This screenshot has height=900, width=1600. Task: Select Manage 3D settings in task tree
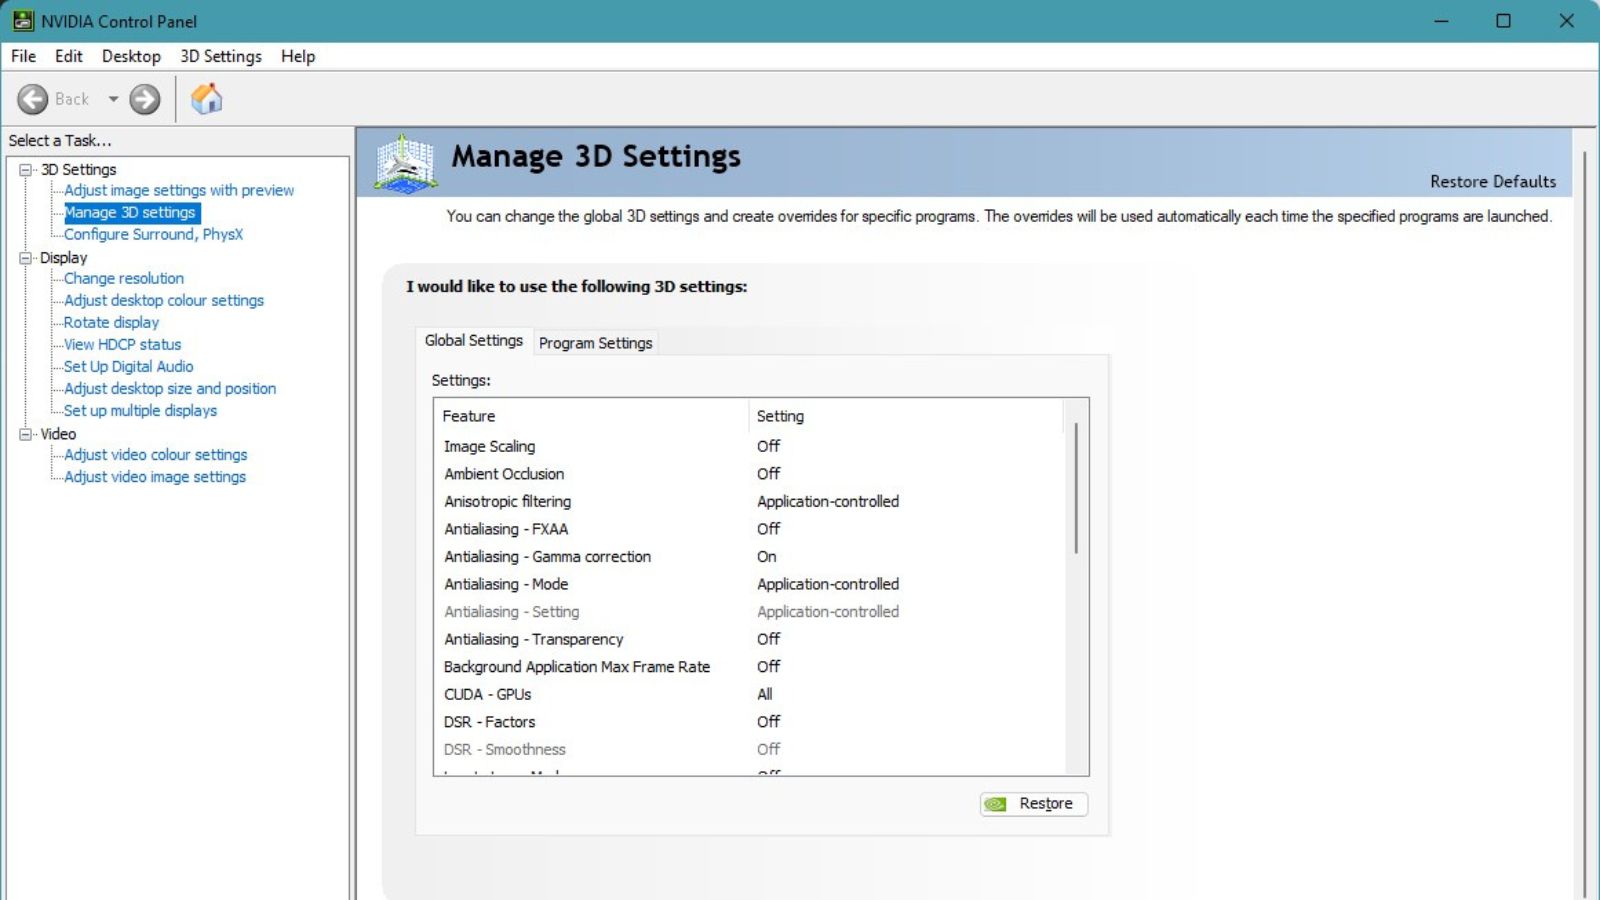[130, 212]
